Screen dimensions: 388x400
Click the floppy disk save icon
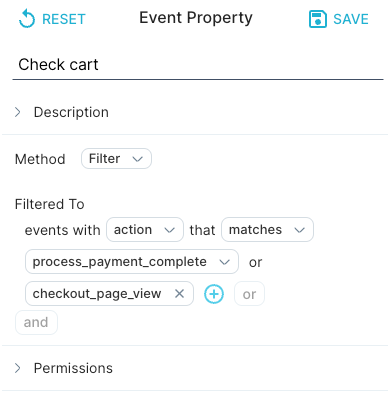coord(317,19)
